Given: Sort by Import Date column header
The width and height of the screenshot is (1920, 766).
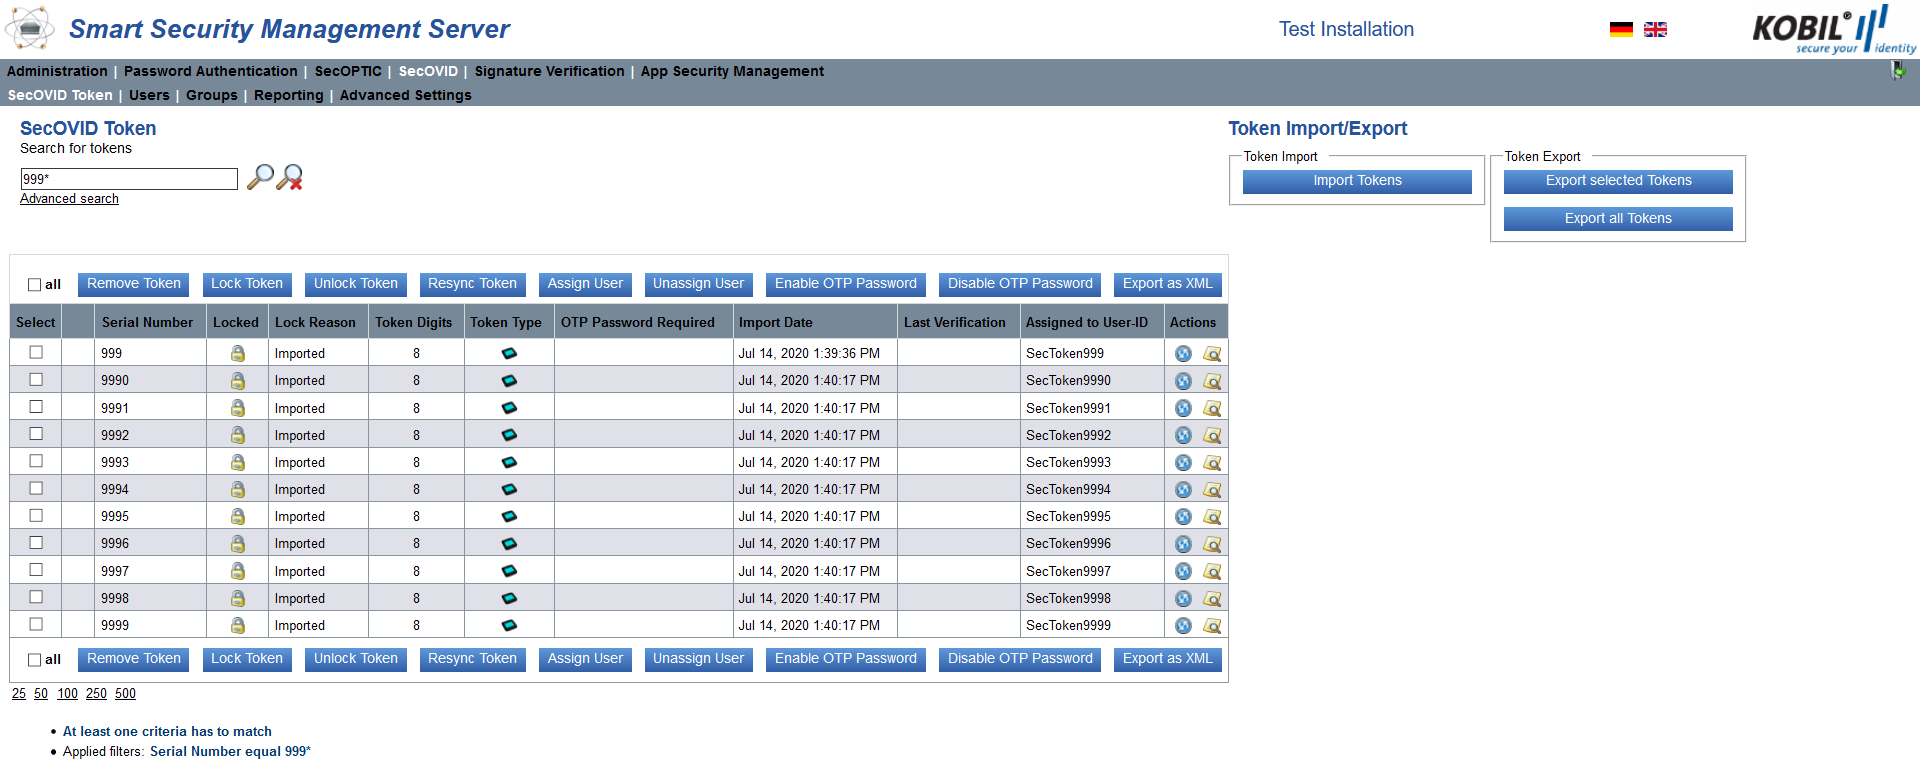Looking at the screenshot, I should point(775,322).
